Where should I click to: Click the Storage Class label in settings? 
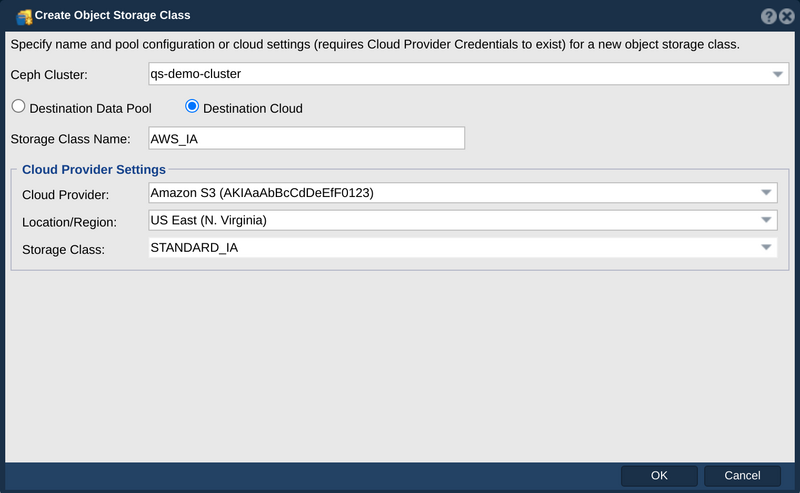63,250
